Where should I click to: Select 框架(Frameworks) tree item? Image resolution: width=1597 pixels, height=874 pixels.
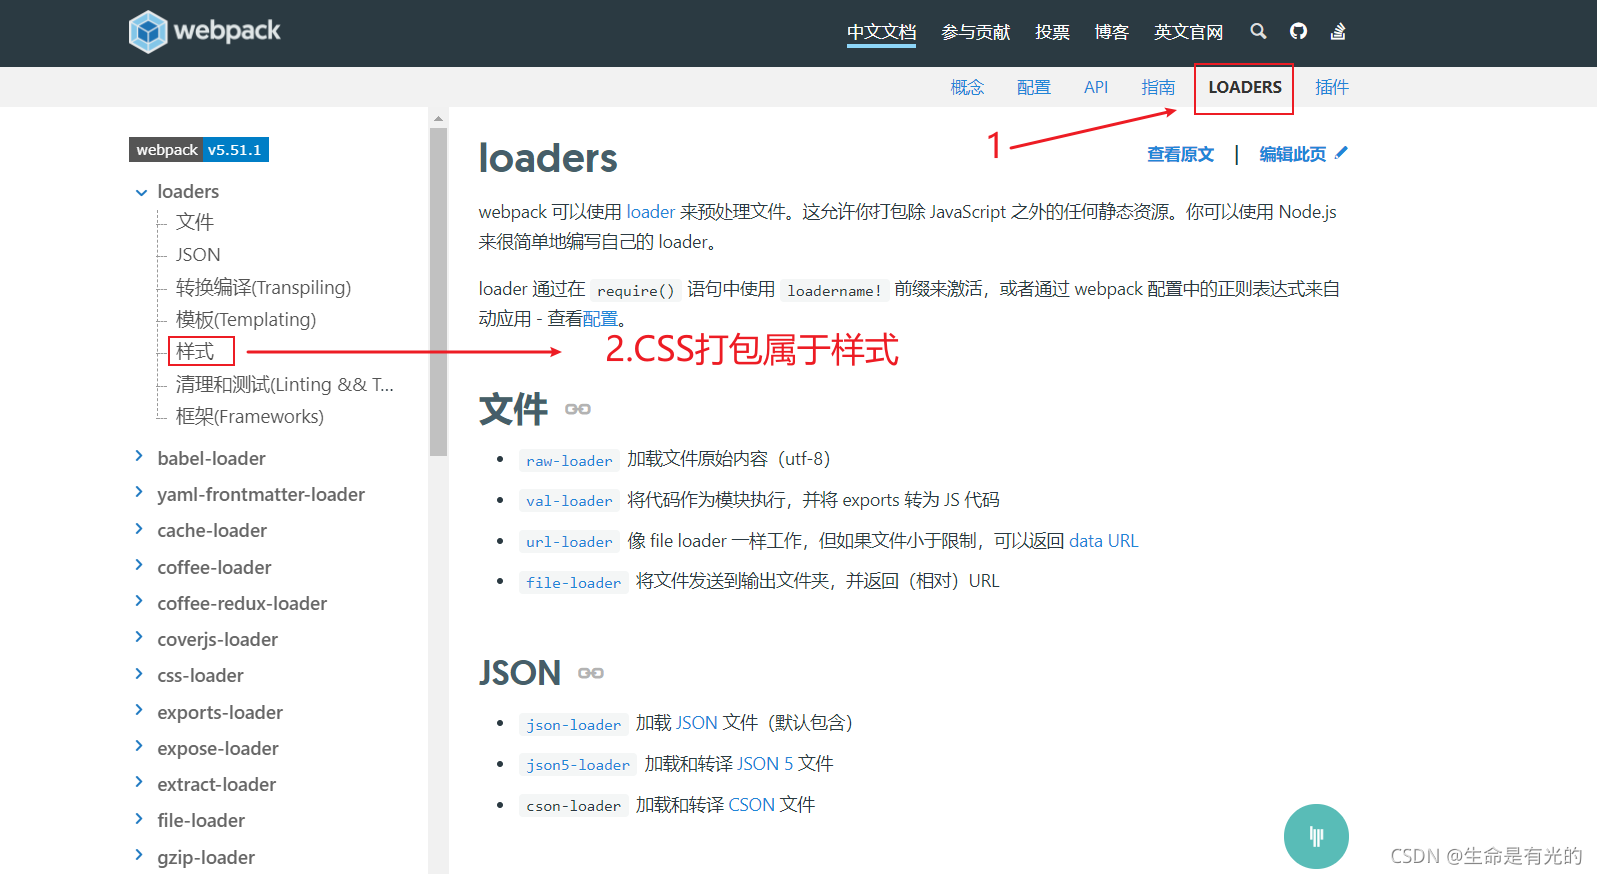point(250,416)
